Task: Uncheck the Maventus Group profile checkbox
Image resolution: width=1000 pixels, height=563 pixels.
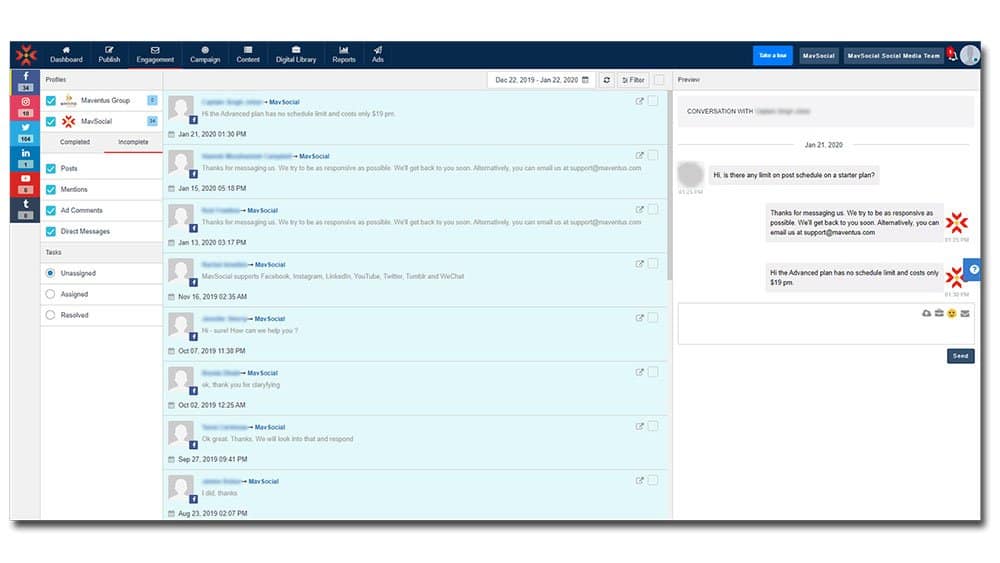Action: coord(51,100)
